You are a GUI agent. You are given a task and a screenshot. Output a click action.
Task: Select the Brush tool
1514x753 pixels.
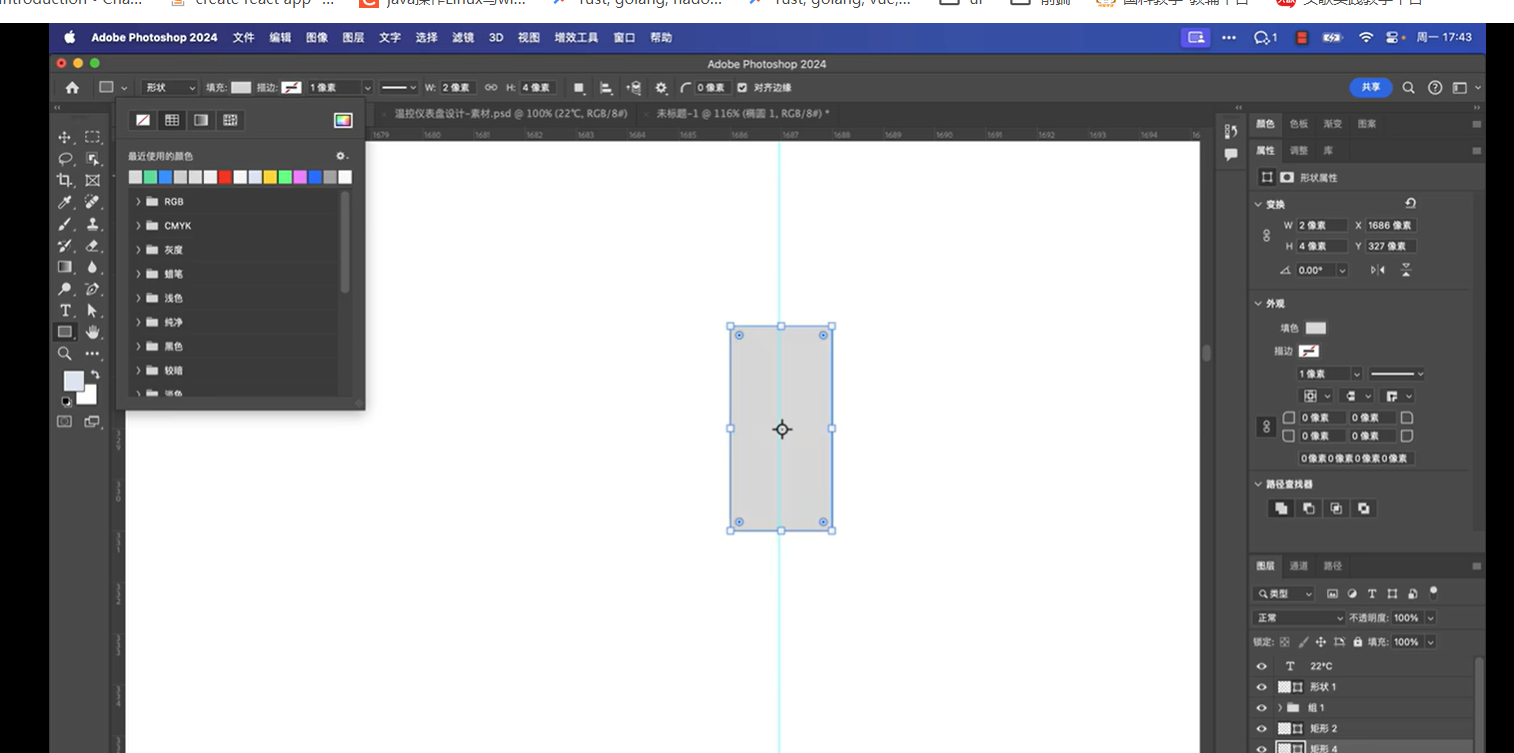65,225
